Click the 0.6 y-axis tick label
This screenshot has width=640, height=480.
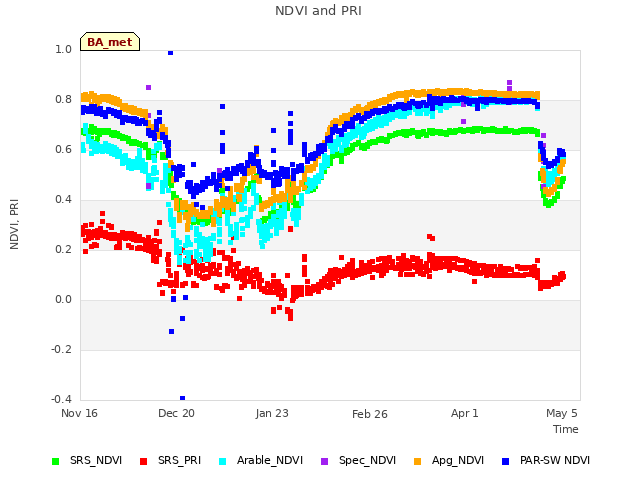coord(63,149)
